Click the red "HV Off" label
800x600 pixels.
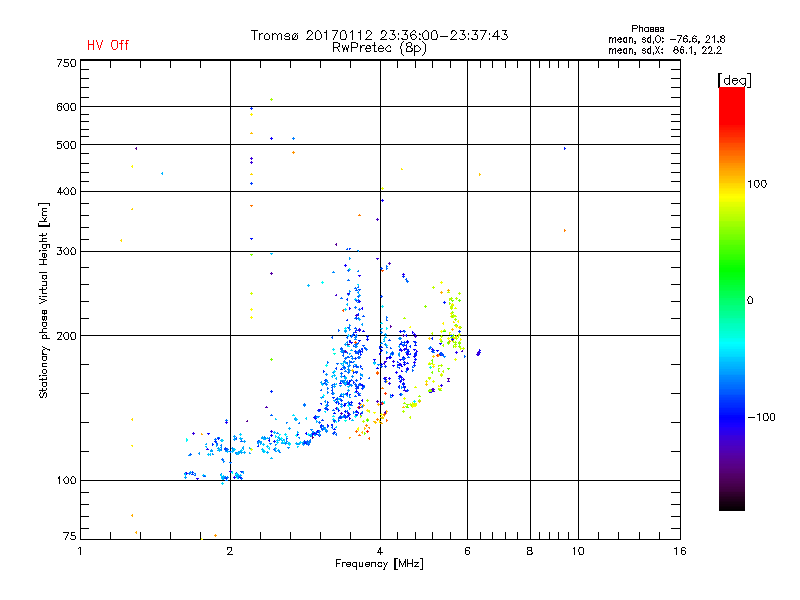[108, 45]
